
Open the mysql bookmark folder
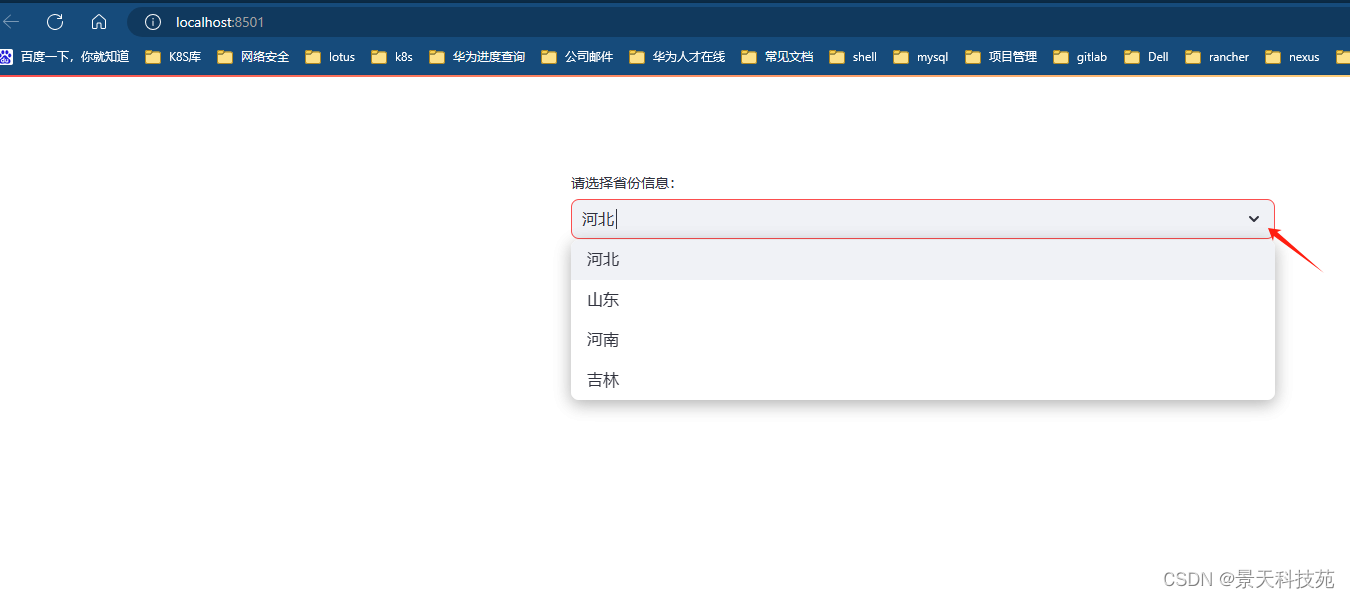click(921, 57)
